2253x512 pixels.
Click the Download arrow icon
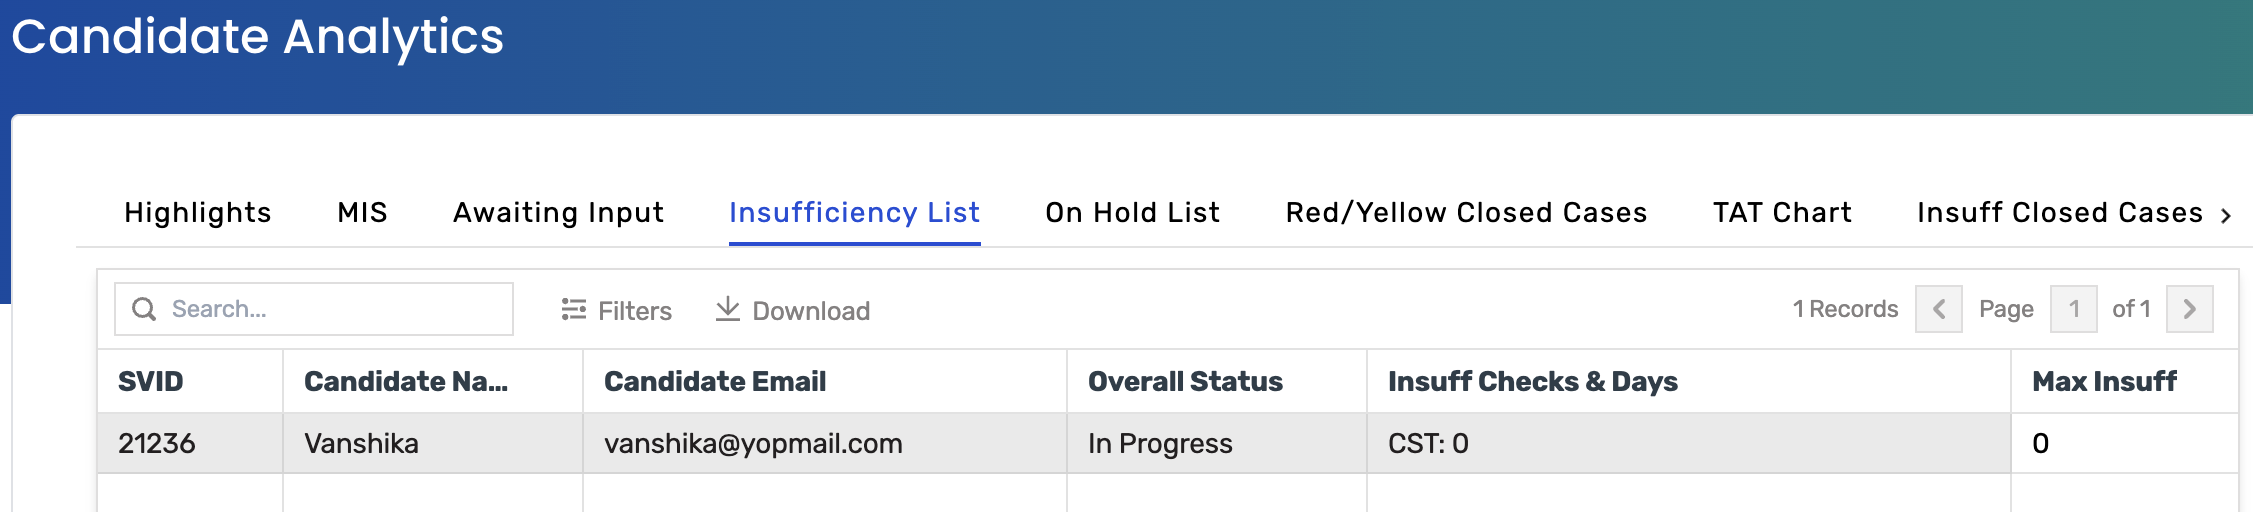point(728,309)
